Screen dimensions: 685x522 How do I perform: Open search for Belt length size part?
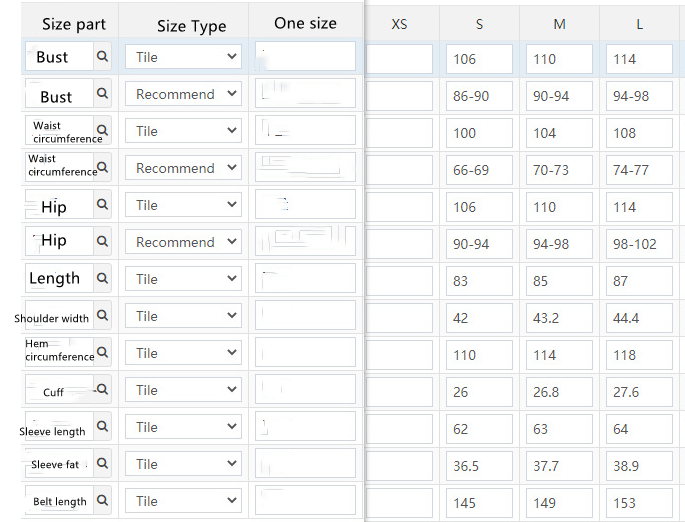click(102, 501)
